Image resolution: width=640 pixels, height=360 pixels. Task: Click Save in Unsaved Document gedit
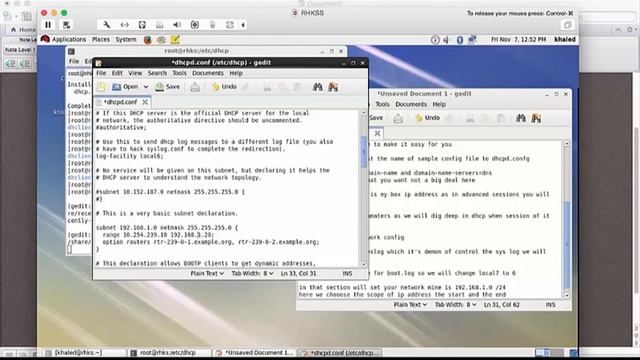(x=376, y=118)
